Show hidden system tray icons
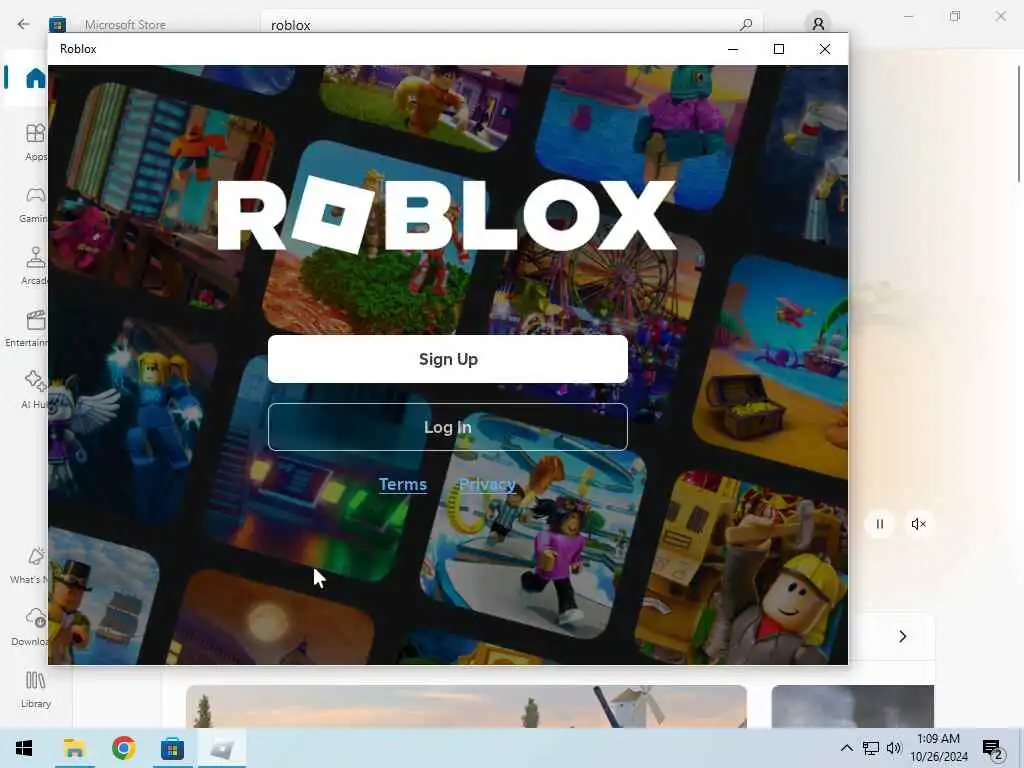The width and height of the screenshot is (1024, 768). pyautogui.click(x=846, y=748)
